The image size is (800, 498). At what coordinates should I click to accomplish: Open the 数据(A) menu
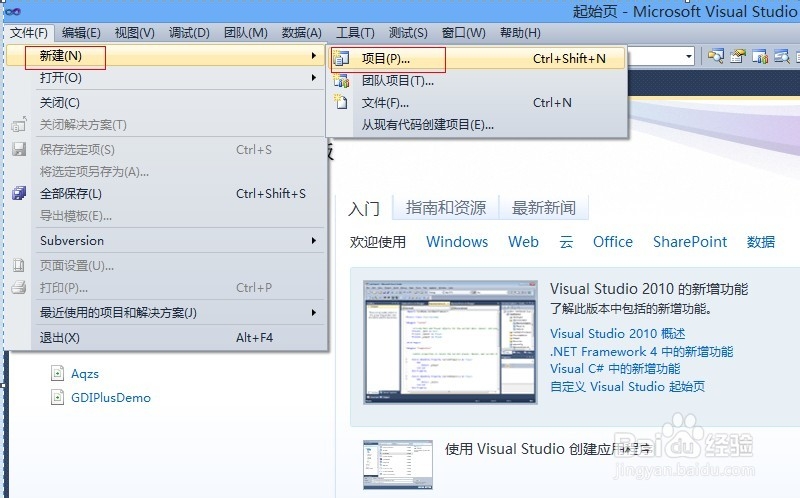pyautogui.click(x=302, y=33)
